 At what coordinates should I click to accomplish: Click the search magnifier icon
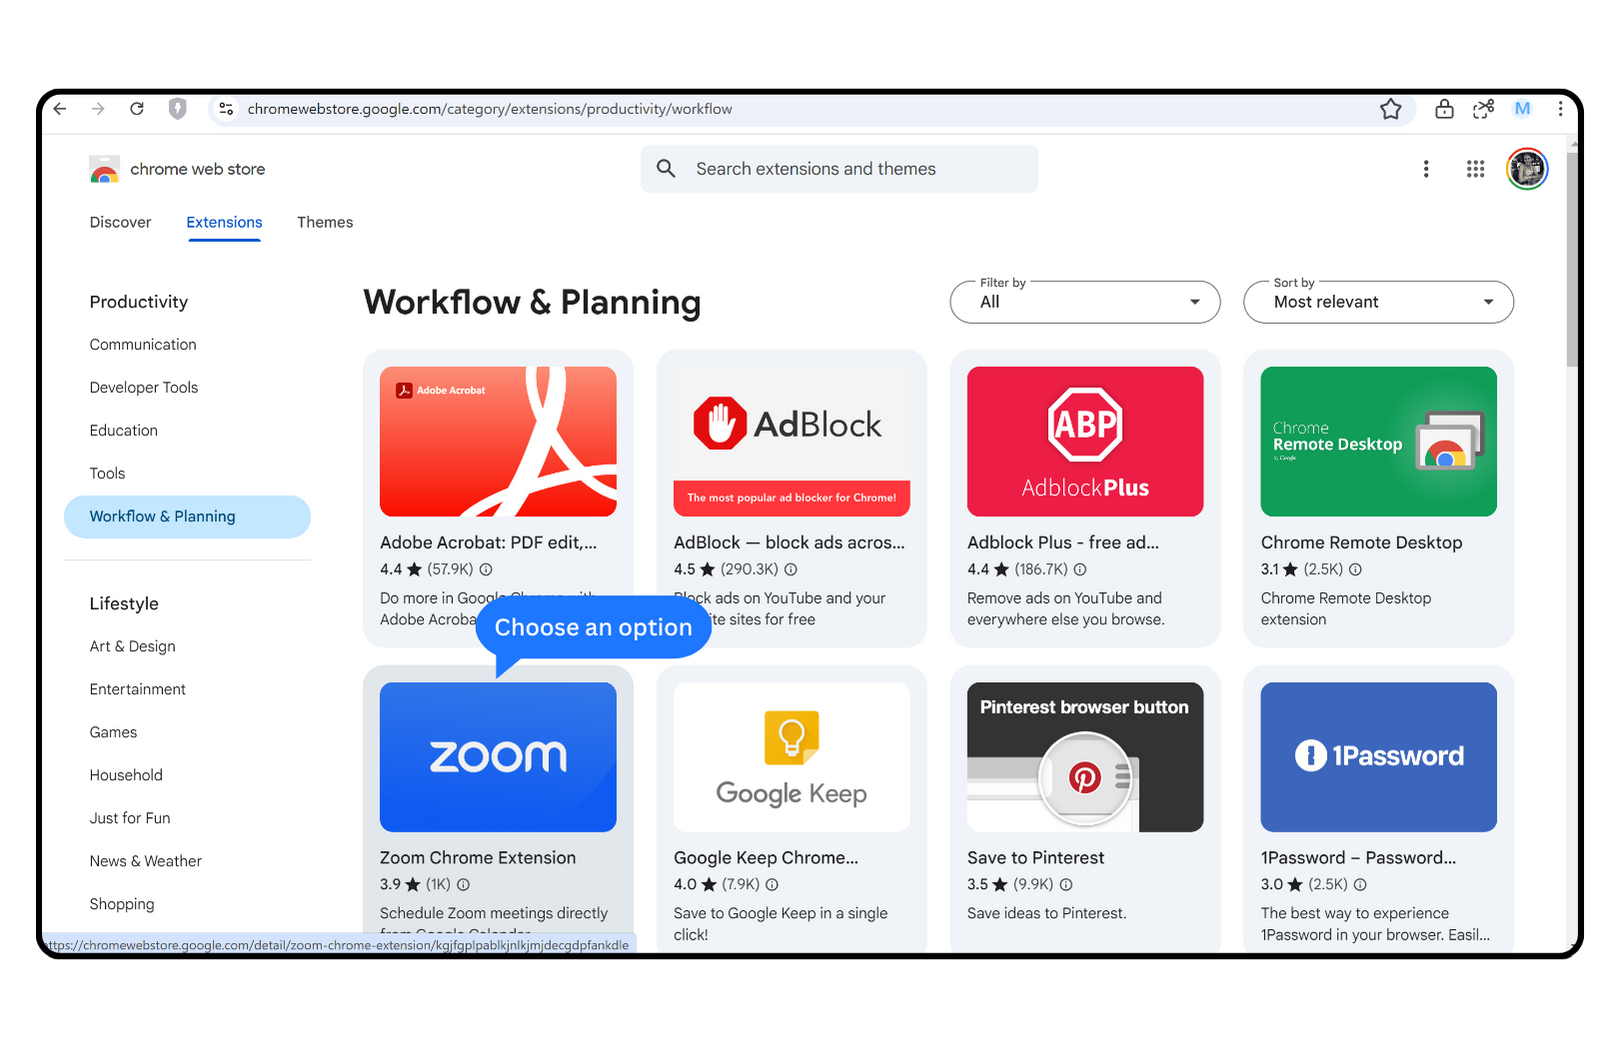click(666, 169)
